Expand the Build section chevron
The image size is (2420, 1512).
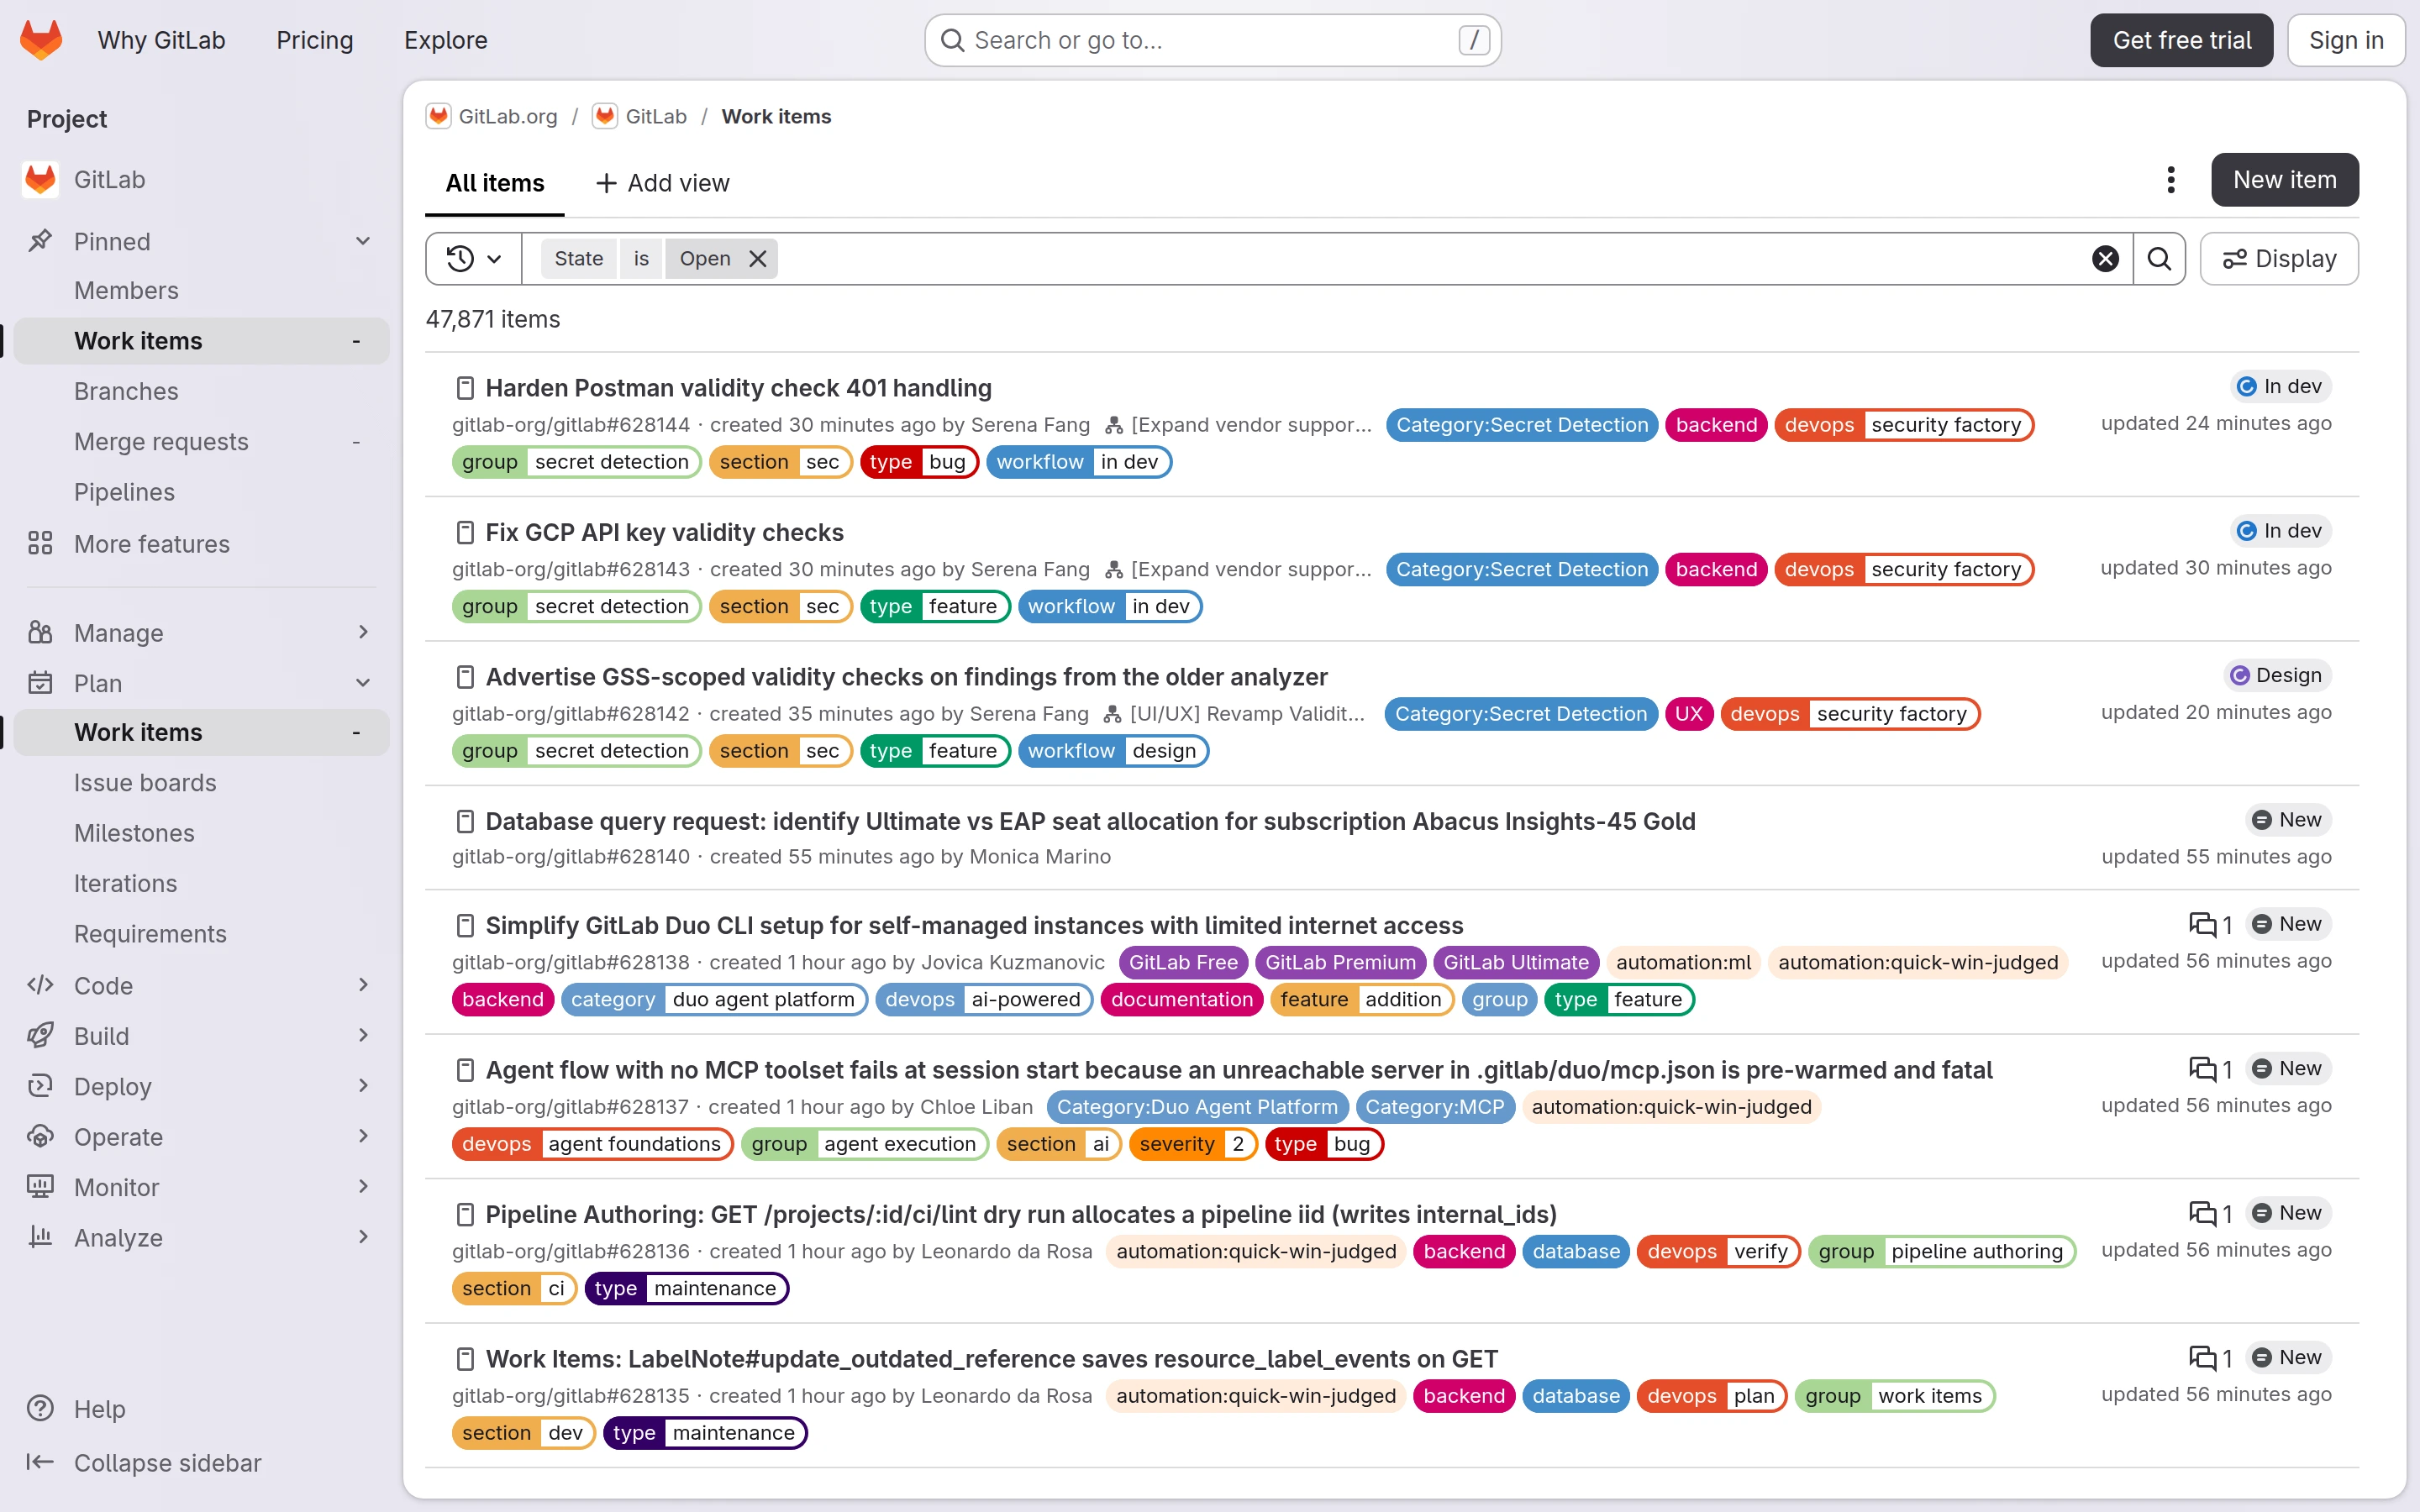point(363,1035)
